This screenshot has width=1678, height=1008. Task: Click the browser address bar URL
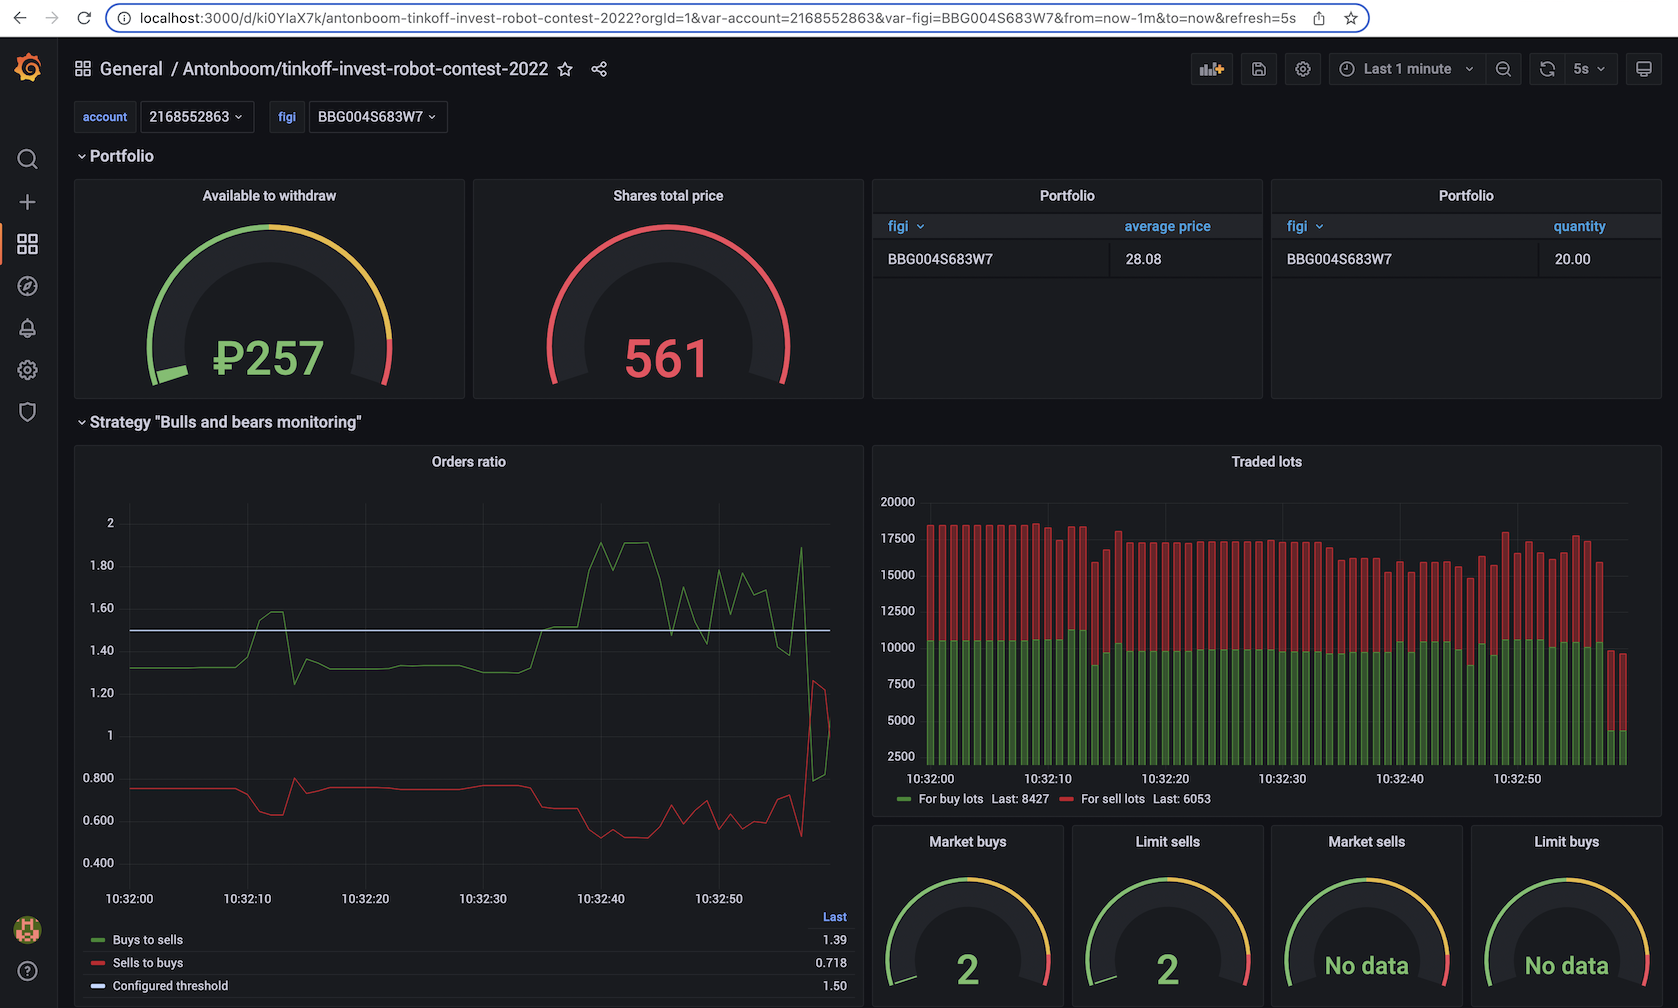click(x=718, y=18)
